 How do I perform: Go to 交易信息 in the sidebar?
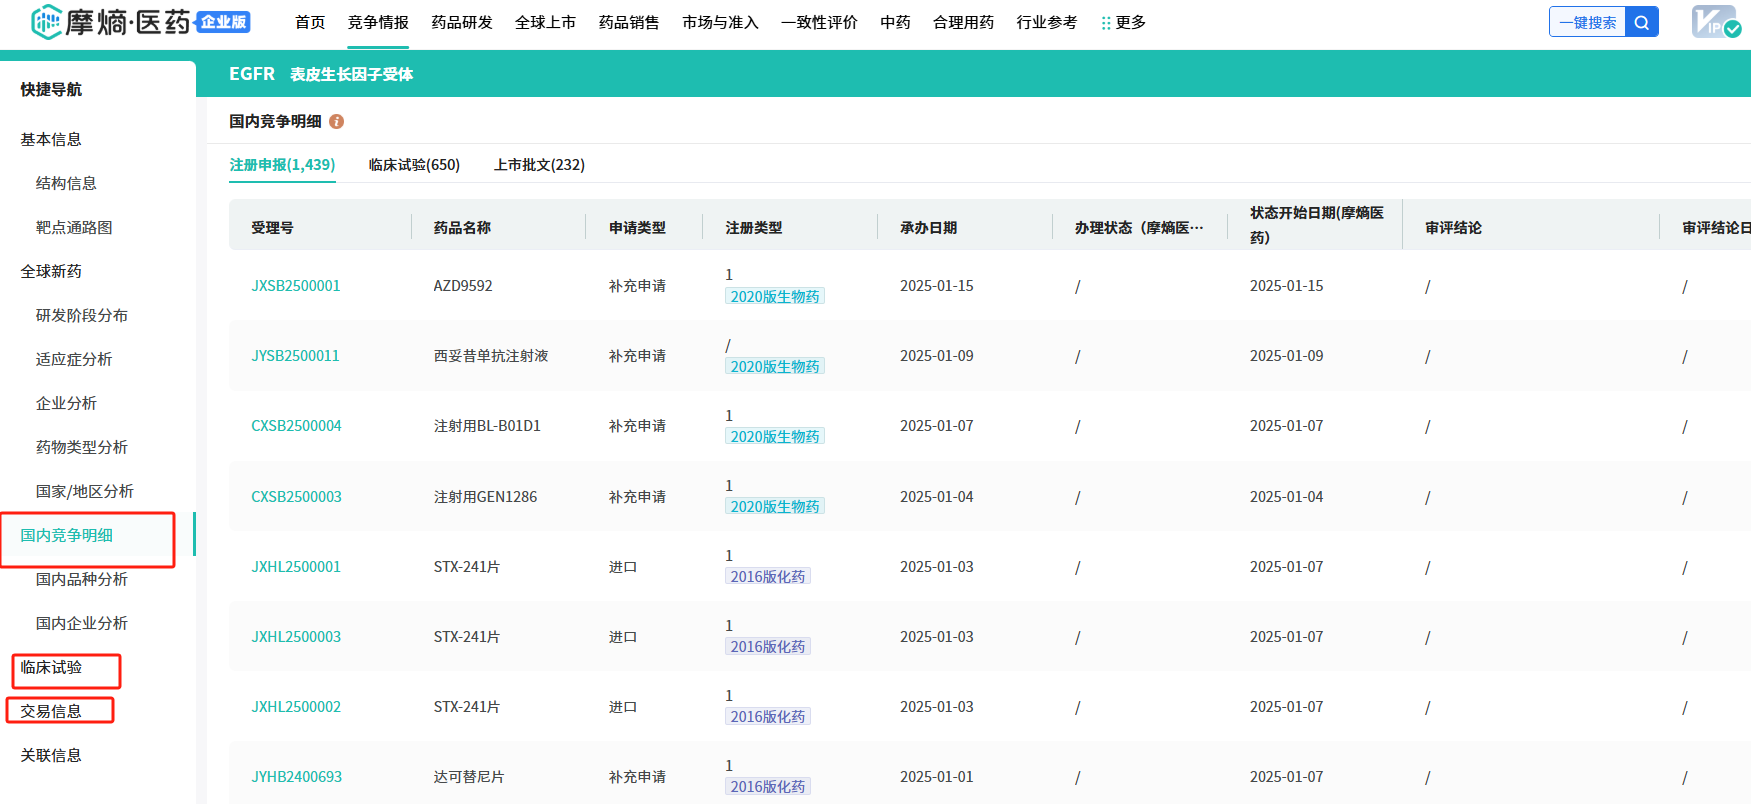click(x=51, y=711)
